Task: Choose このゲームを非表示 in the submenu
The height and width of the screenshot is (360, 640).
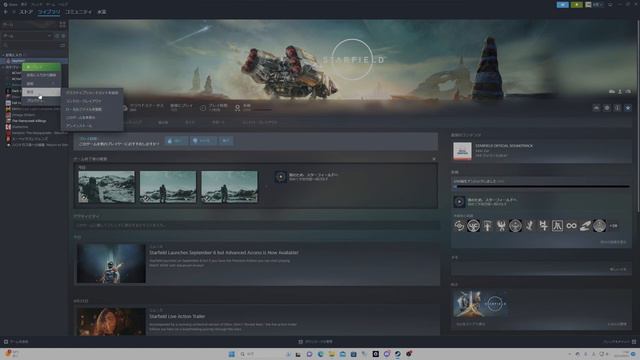Action: click(92, 118)
